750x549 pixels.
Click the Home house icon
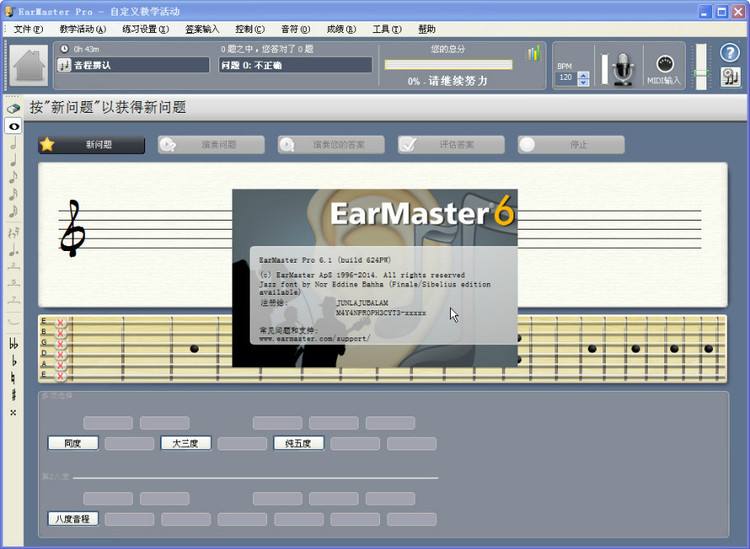[29, 66]
